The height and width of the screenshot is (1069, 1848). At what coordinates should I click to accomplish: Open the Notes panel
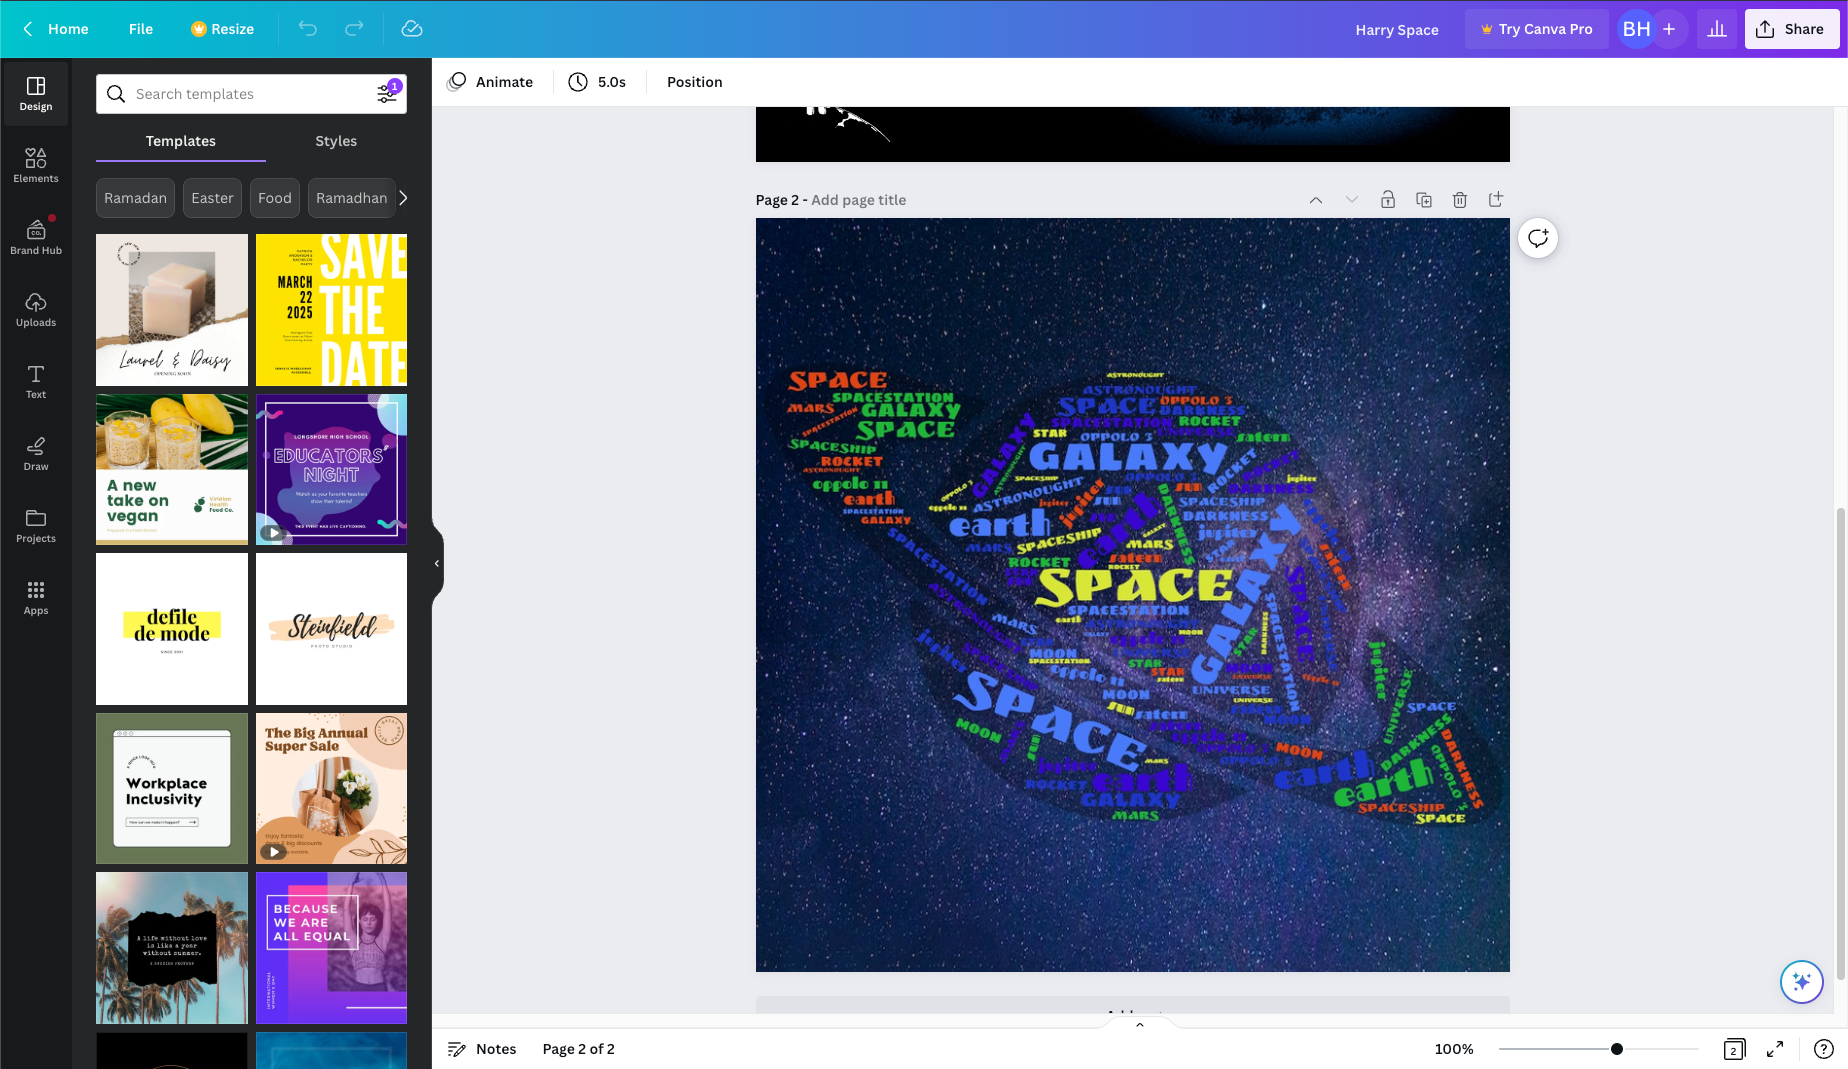pos(482,1049)
